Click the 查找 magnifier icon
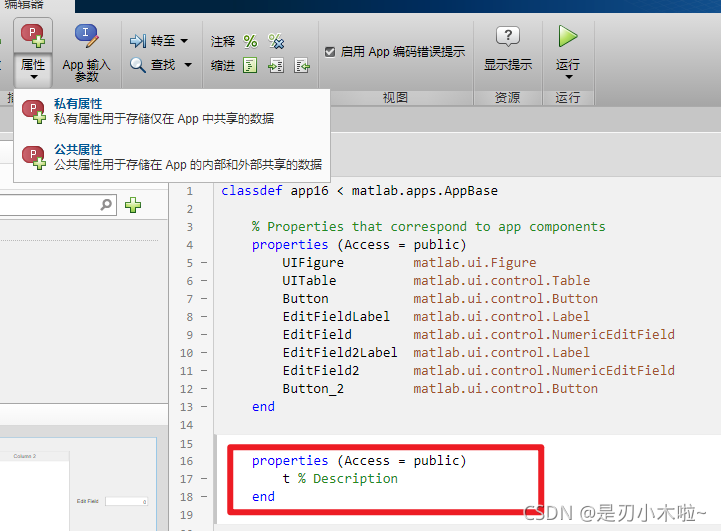 [x=137, y=65]
